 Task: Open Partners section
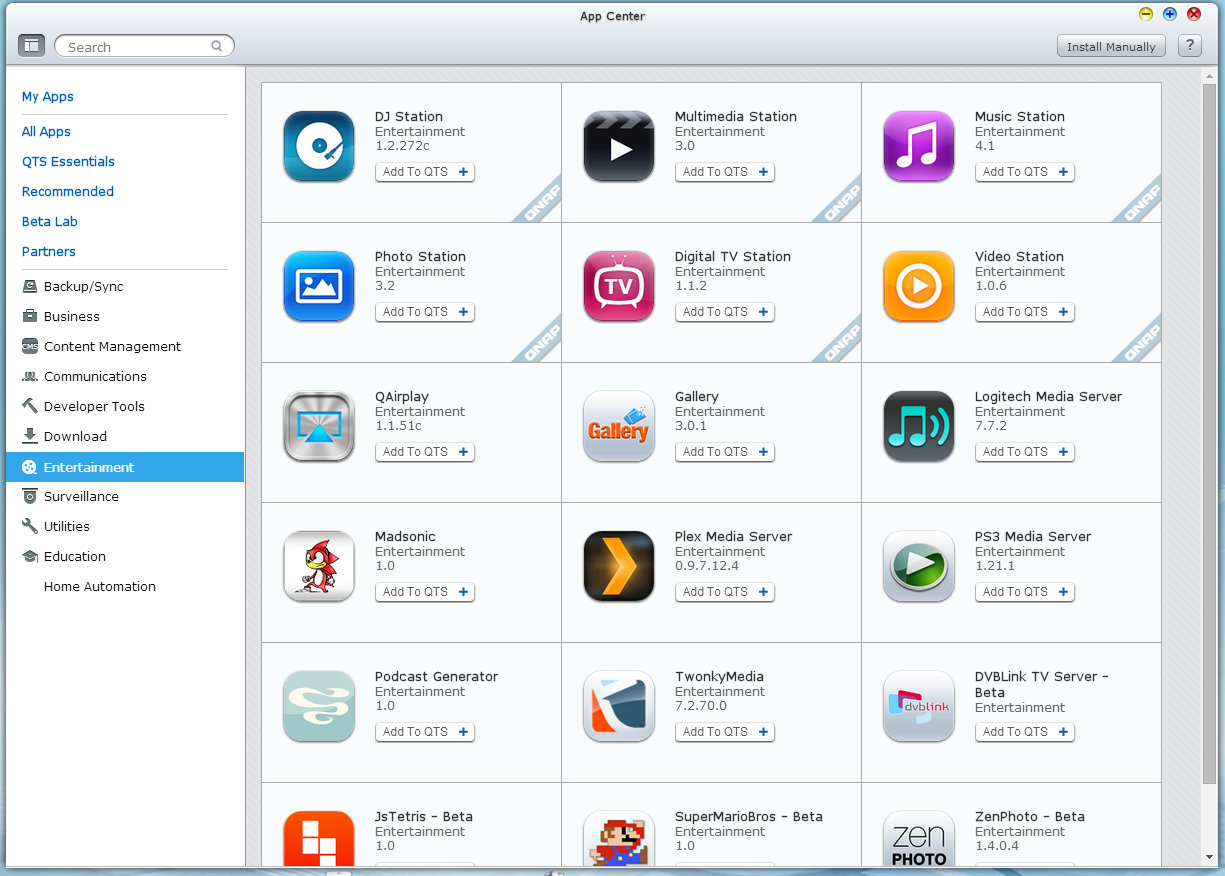(x=49, y=251)
